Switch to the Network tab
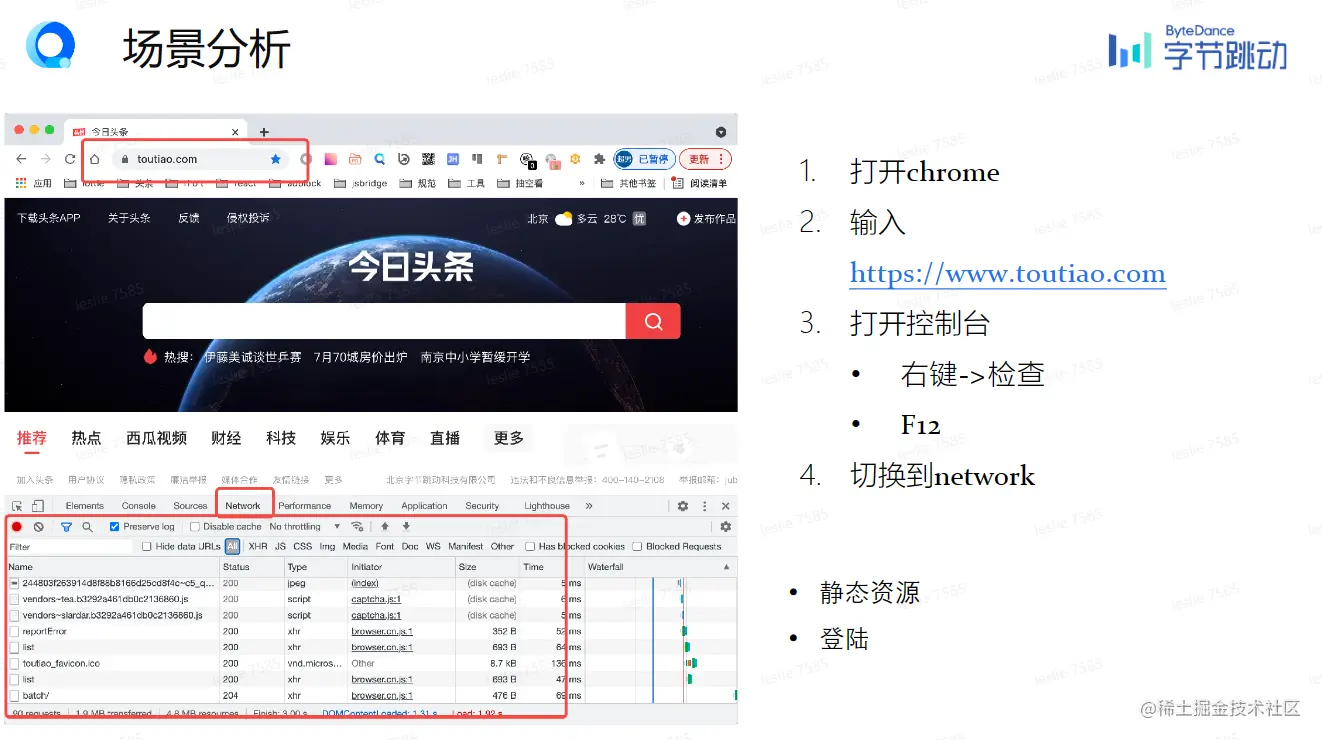The height and width of the screenshot is (740, 1322). pyautogui.click(x=243, y=506)
